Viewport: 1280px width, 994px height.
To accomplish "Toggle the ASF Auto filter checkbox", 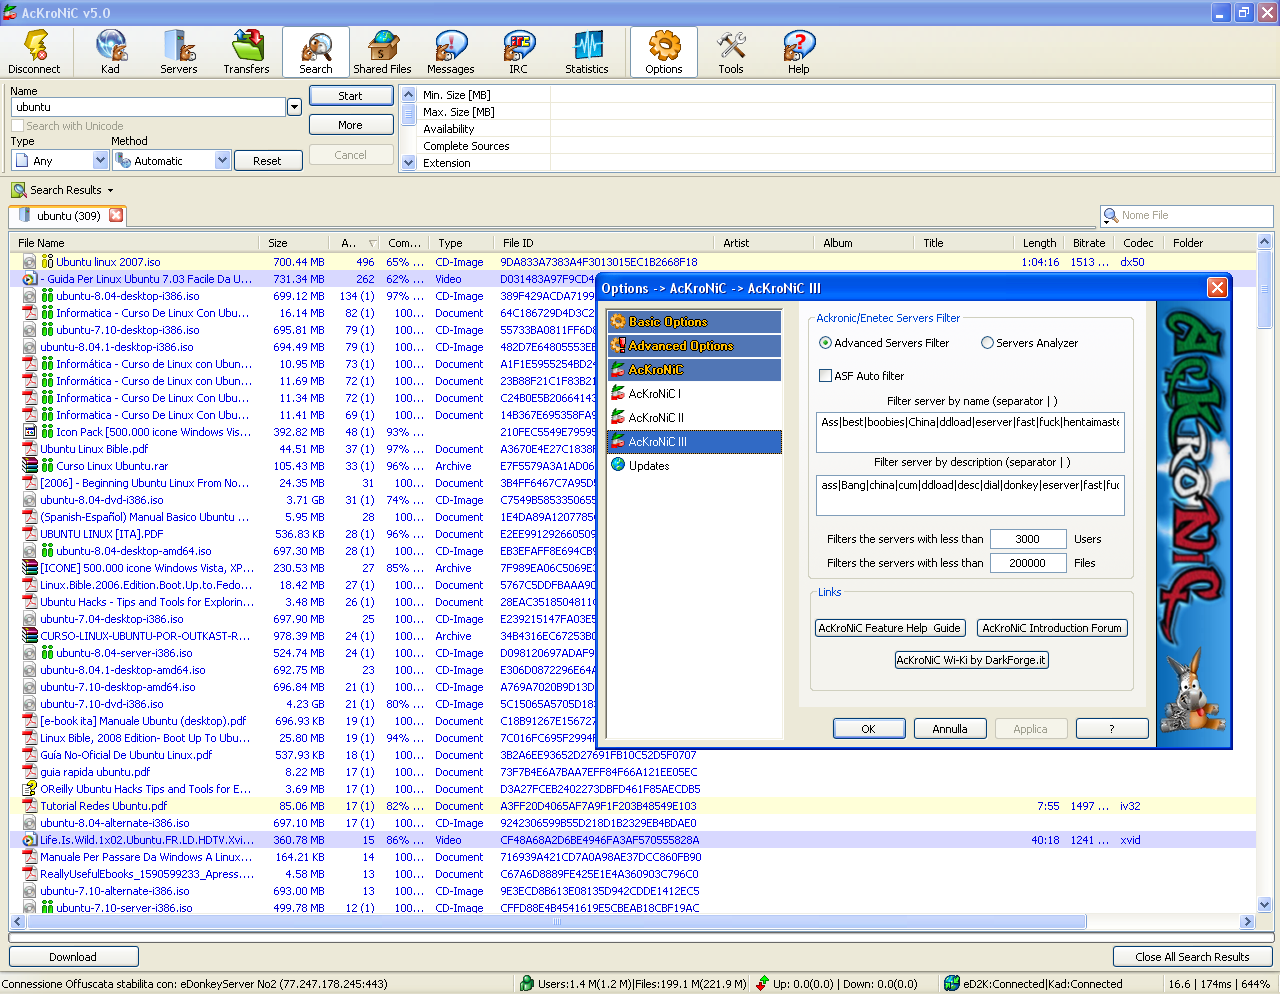I will tap(825, 376).
